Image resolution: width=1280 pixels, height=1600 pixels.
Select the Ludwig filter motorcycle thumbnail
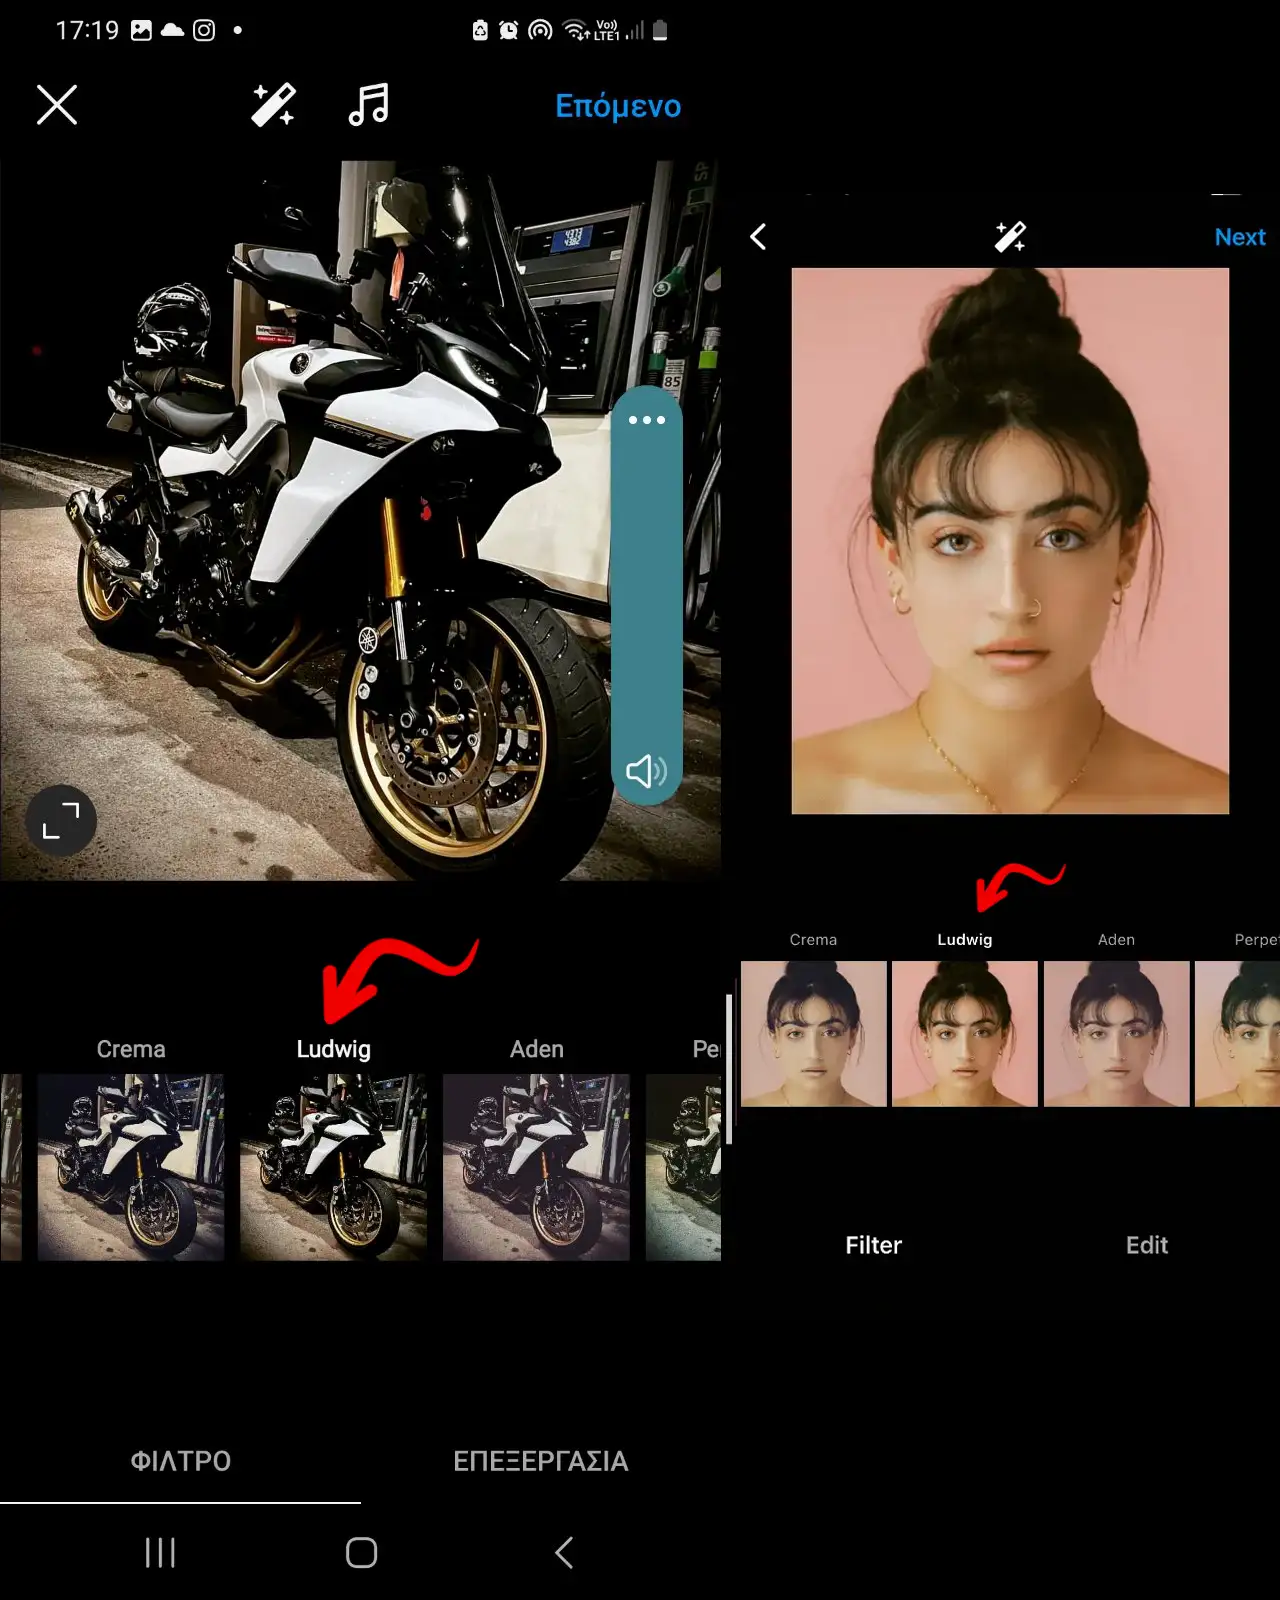tap(333, 1167)
